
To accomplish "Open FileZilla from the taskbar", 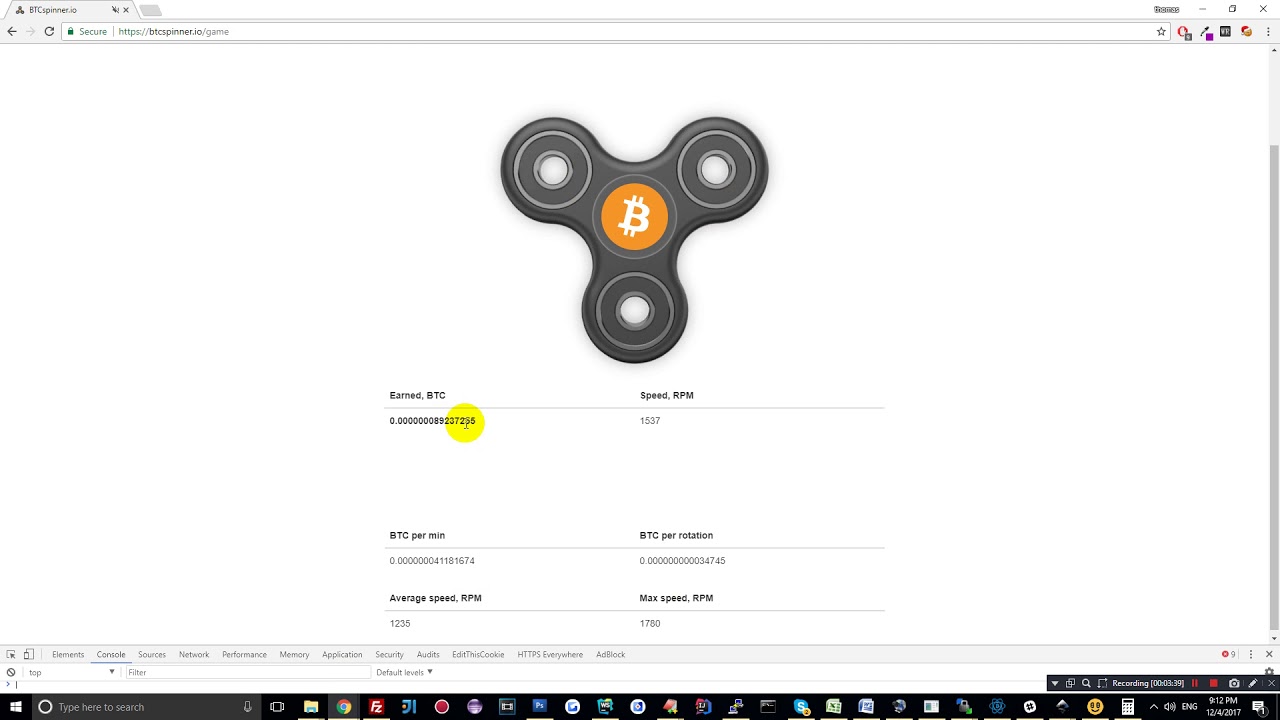I will click(376, 707).
